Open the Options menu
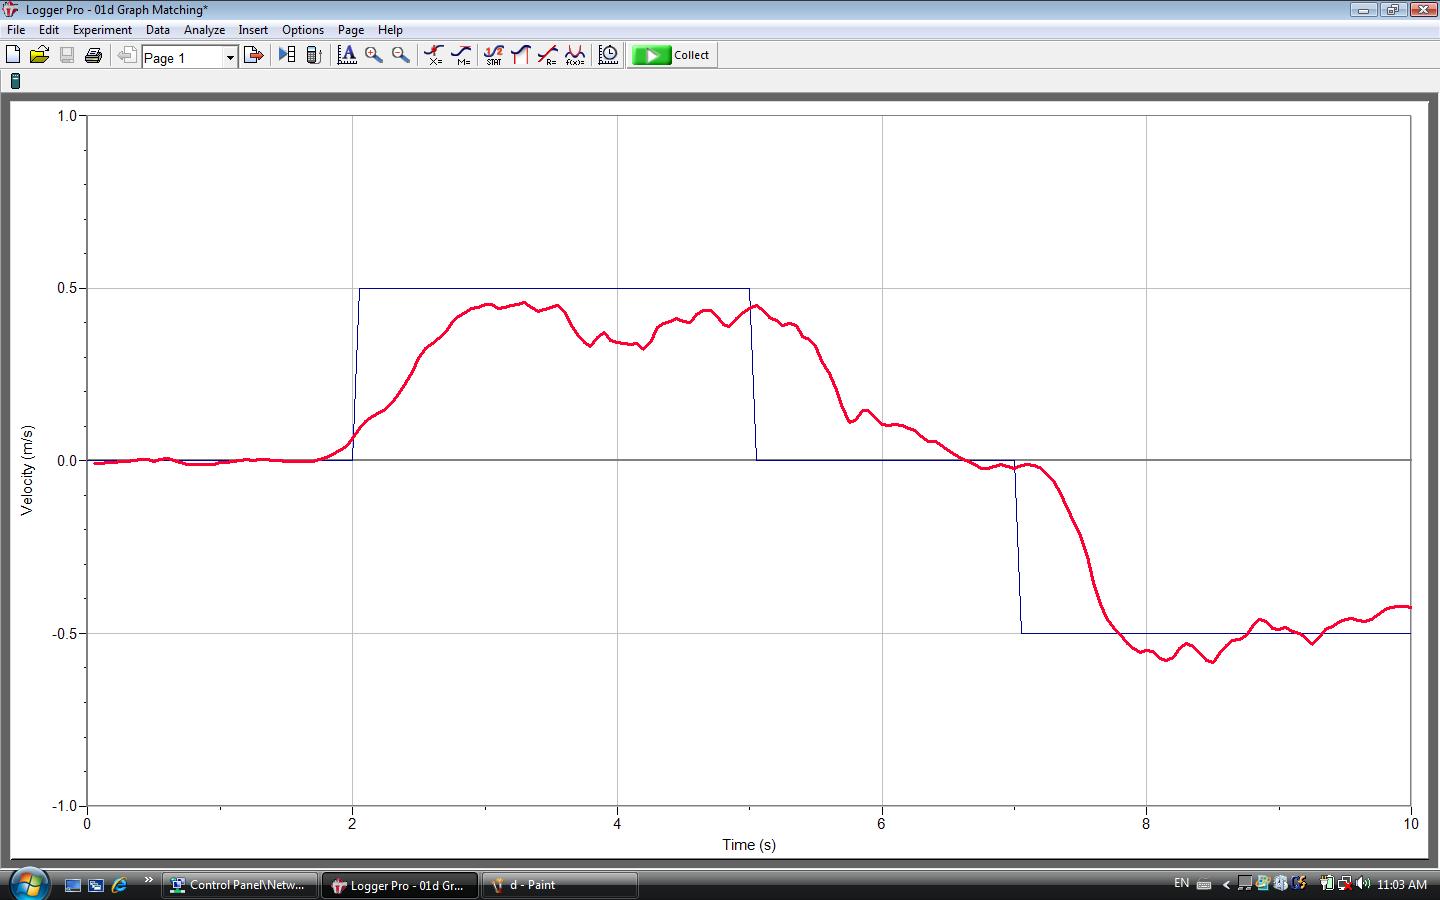 (302, 30)
